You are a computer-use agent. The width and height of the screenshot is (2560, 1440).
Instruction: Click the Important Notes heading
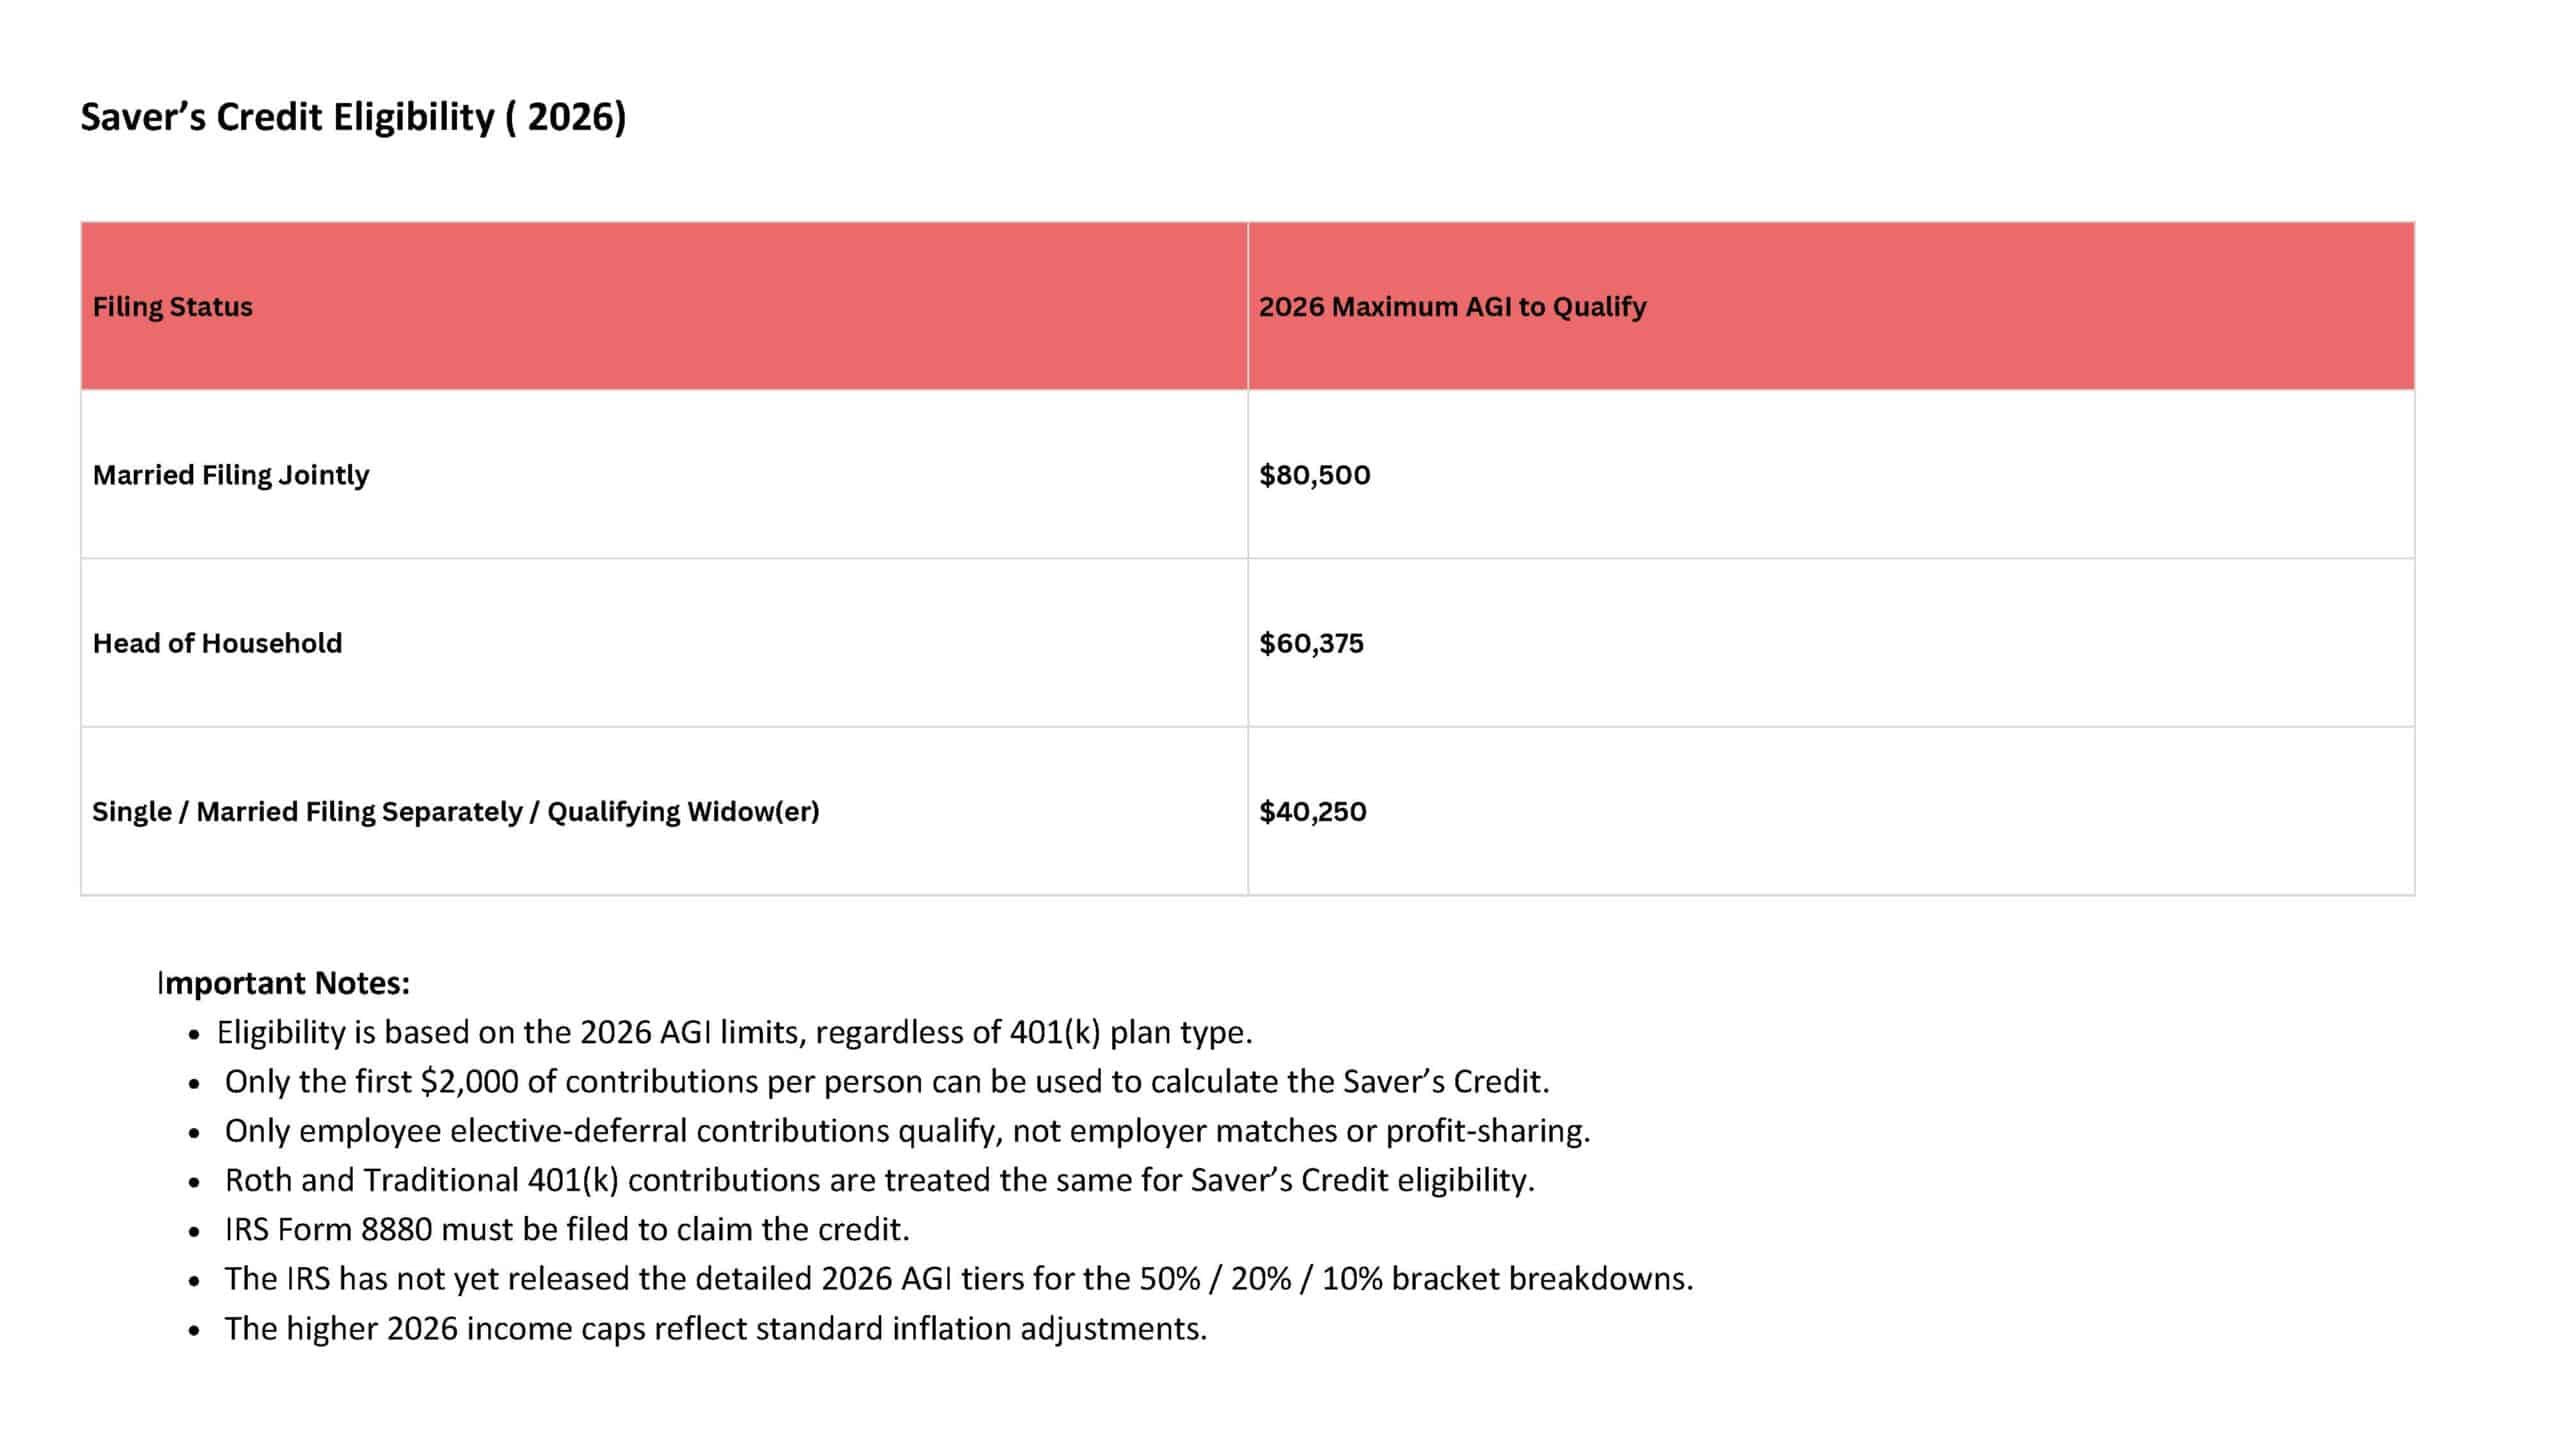[x=283, y=983]
